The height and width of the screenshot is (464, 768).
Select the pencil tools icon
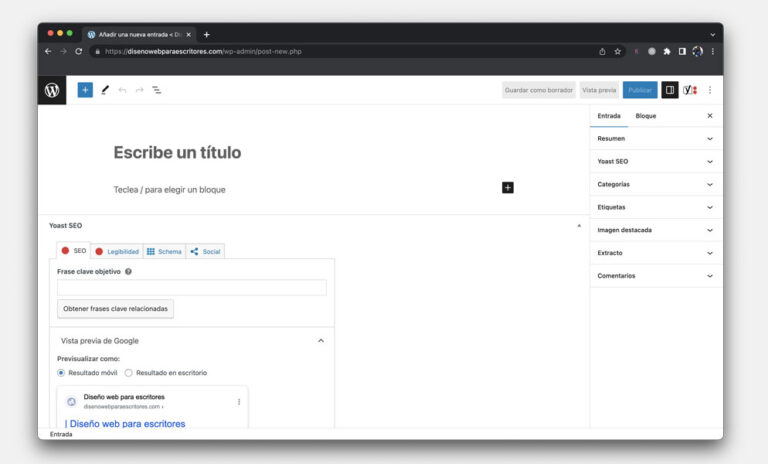105,90
